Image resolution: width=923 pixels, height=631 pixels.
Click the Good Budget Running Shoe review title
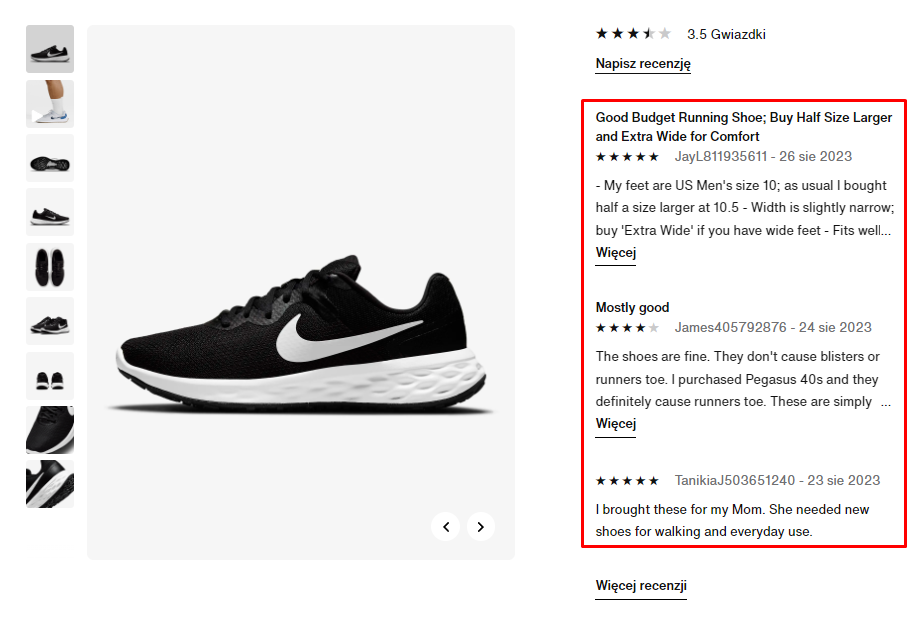click(x=743, y=127)
